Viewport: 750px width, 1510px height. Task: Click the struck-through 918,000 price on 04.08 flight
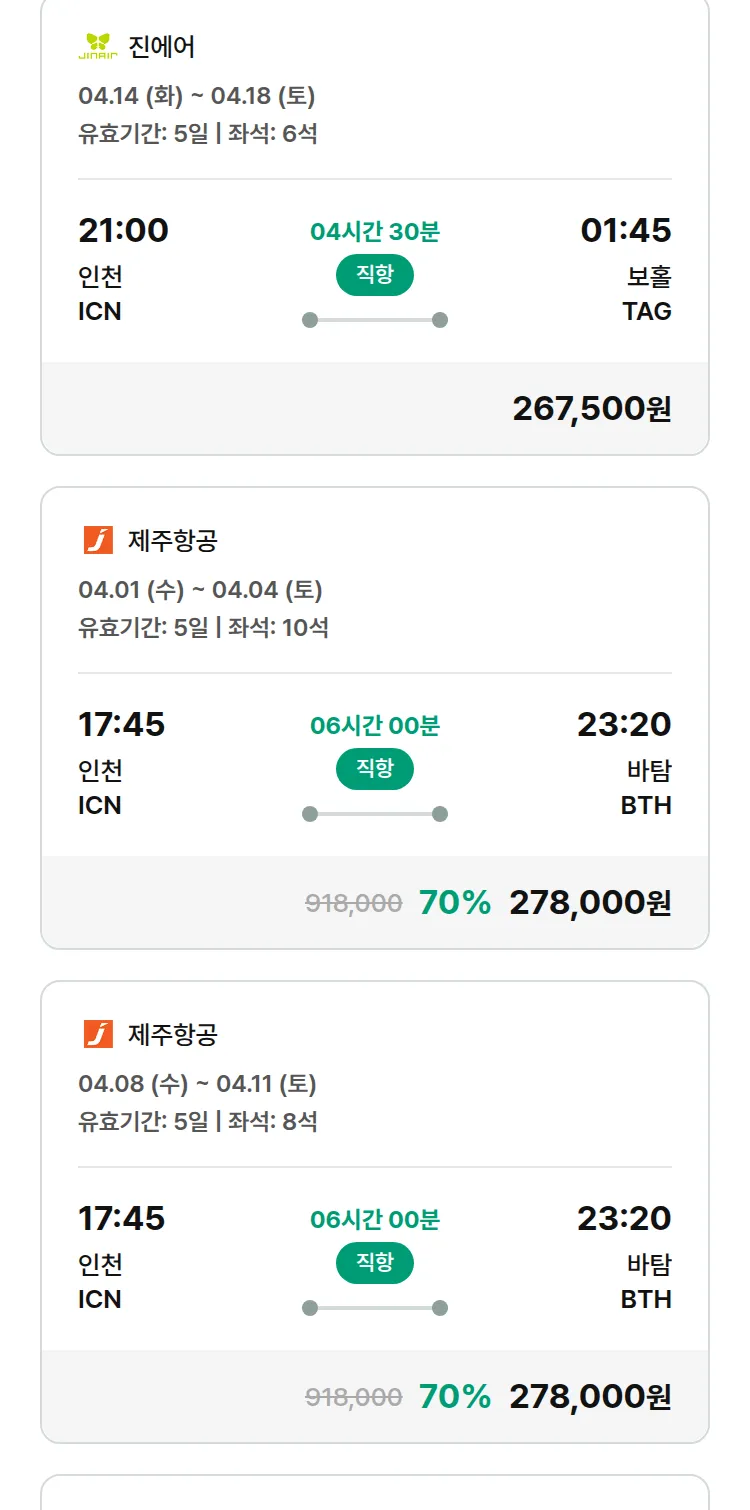coord(353,1397)
